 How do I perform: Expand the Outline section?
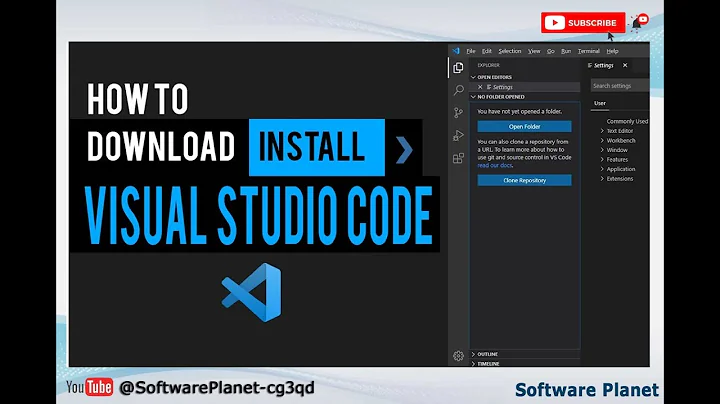[x=487, y=354]
